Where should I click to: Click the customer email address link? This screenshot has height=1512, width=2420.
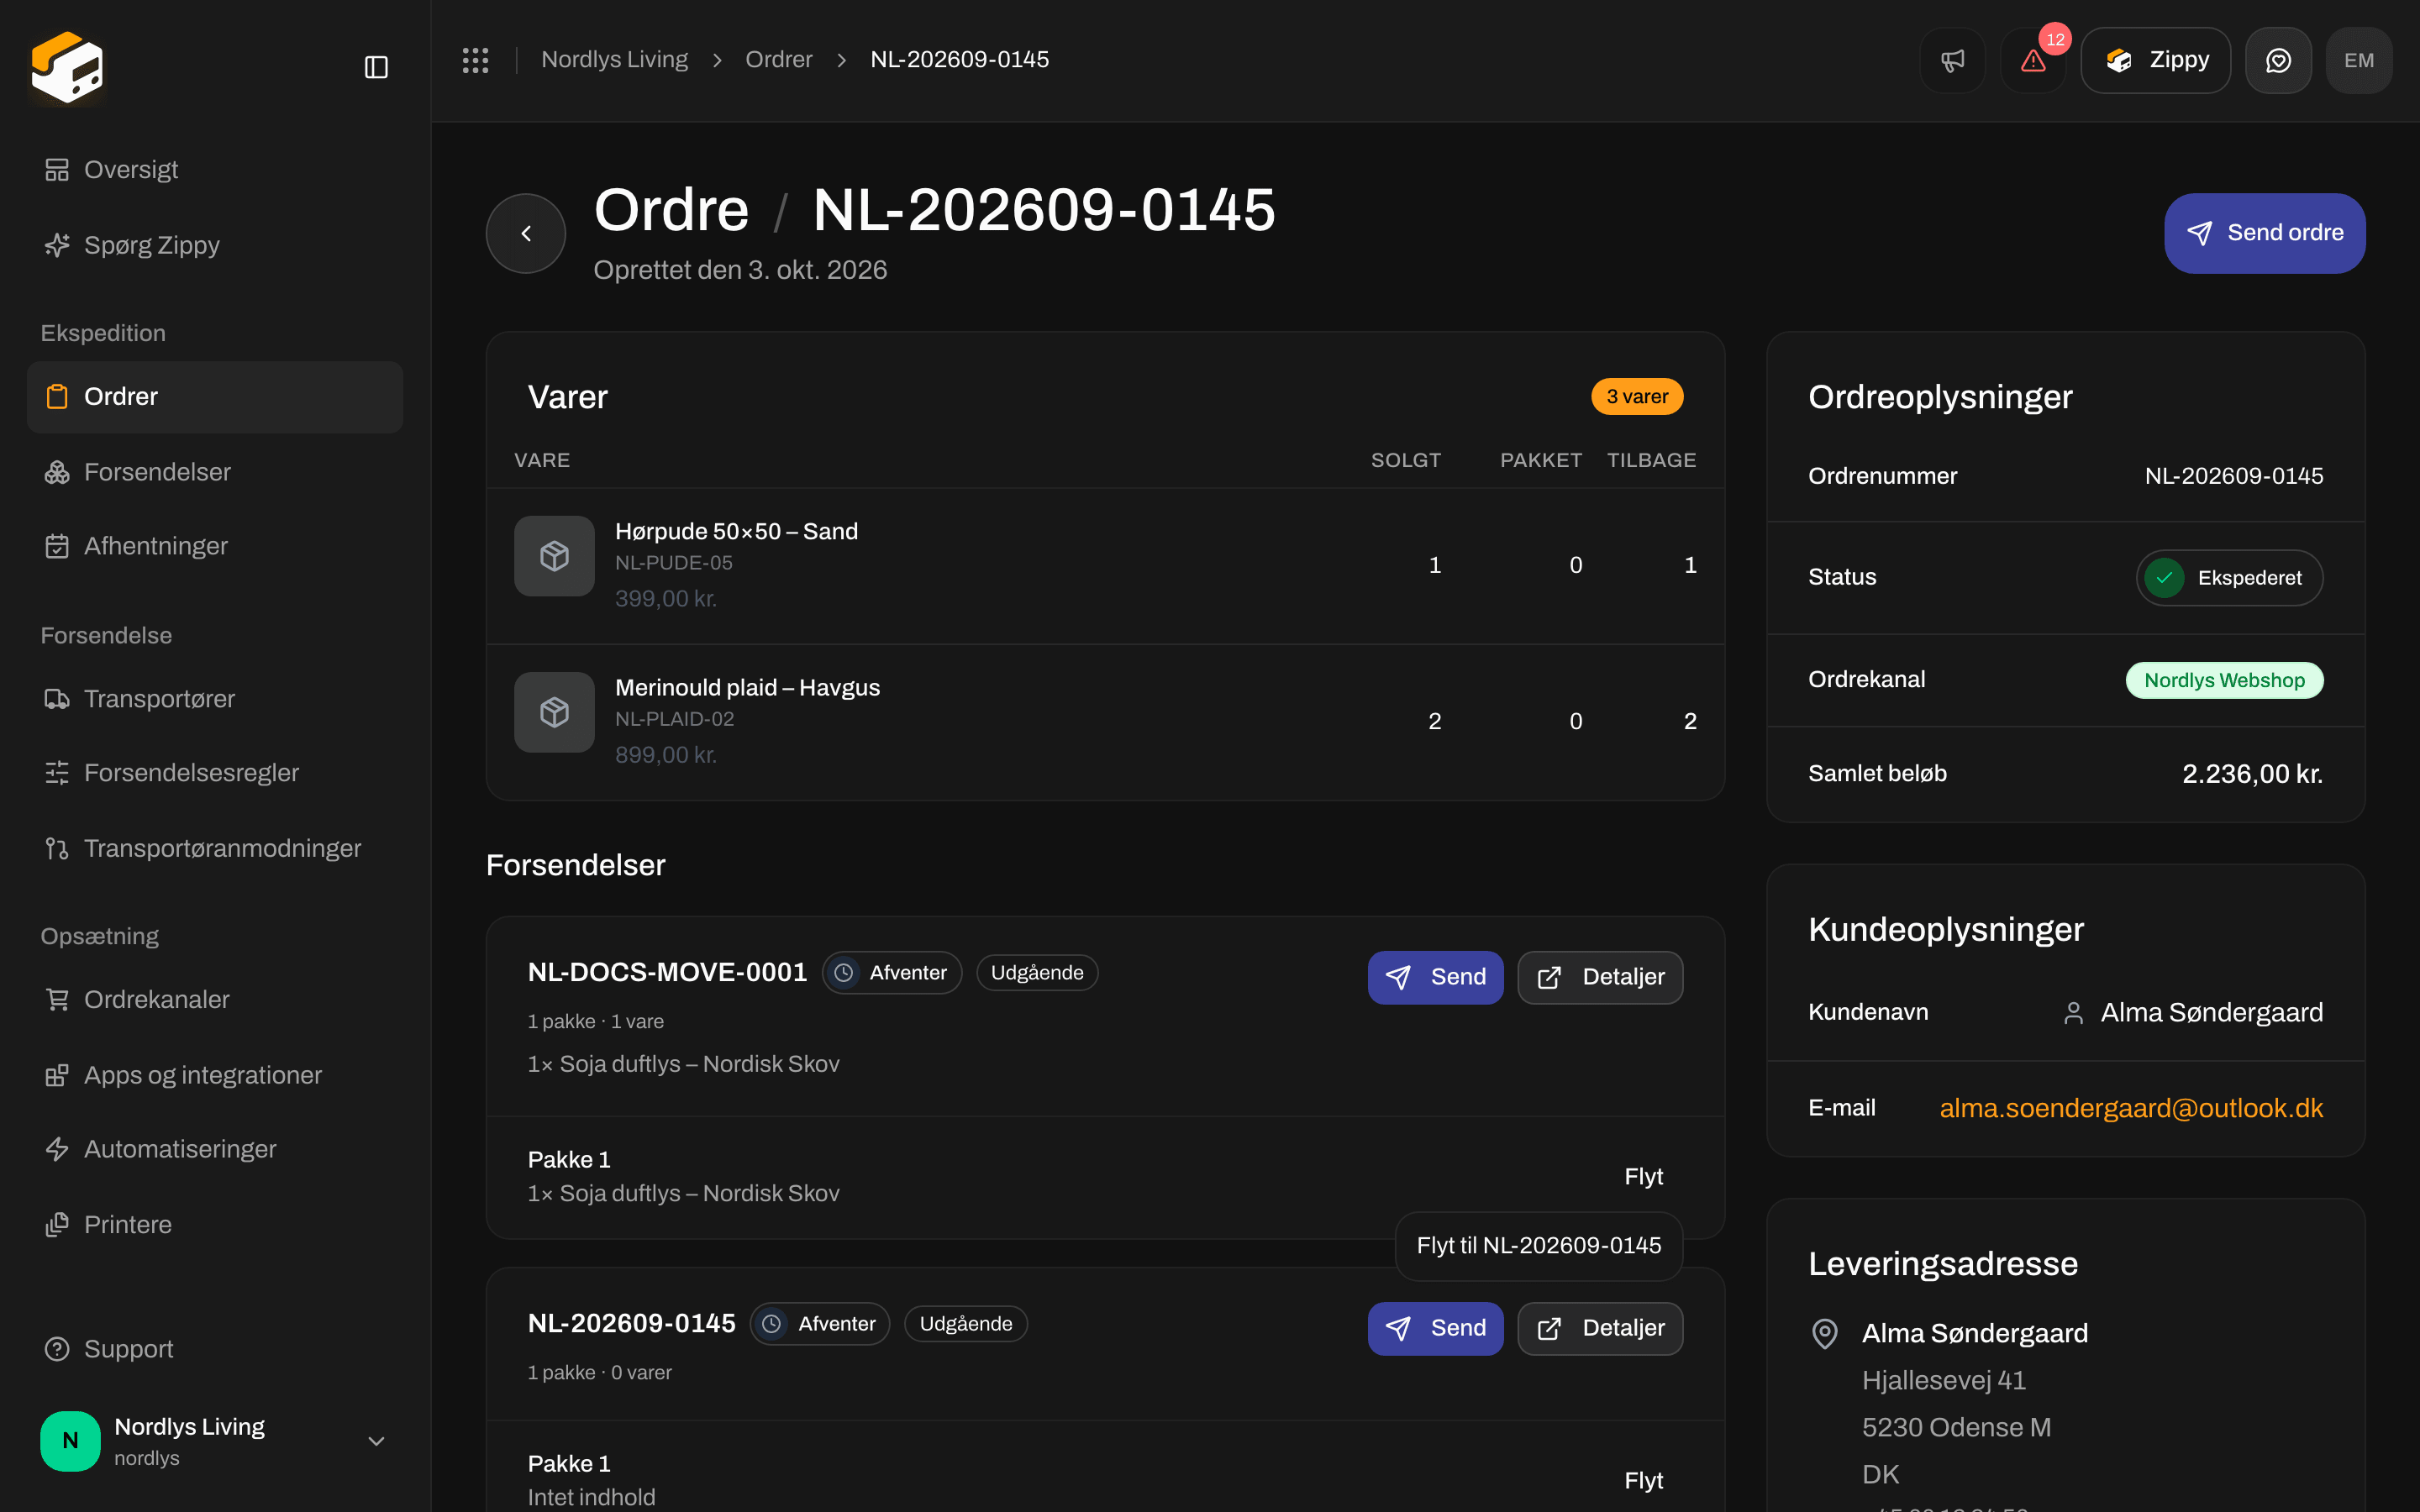(x=2131, y=1108)
